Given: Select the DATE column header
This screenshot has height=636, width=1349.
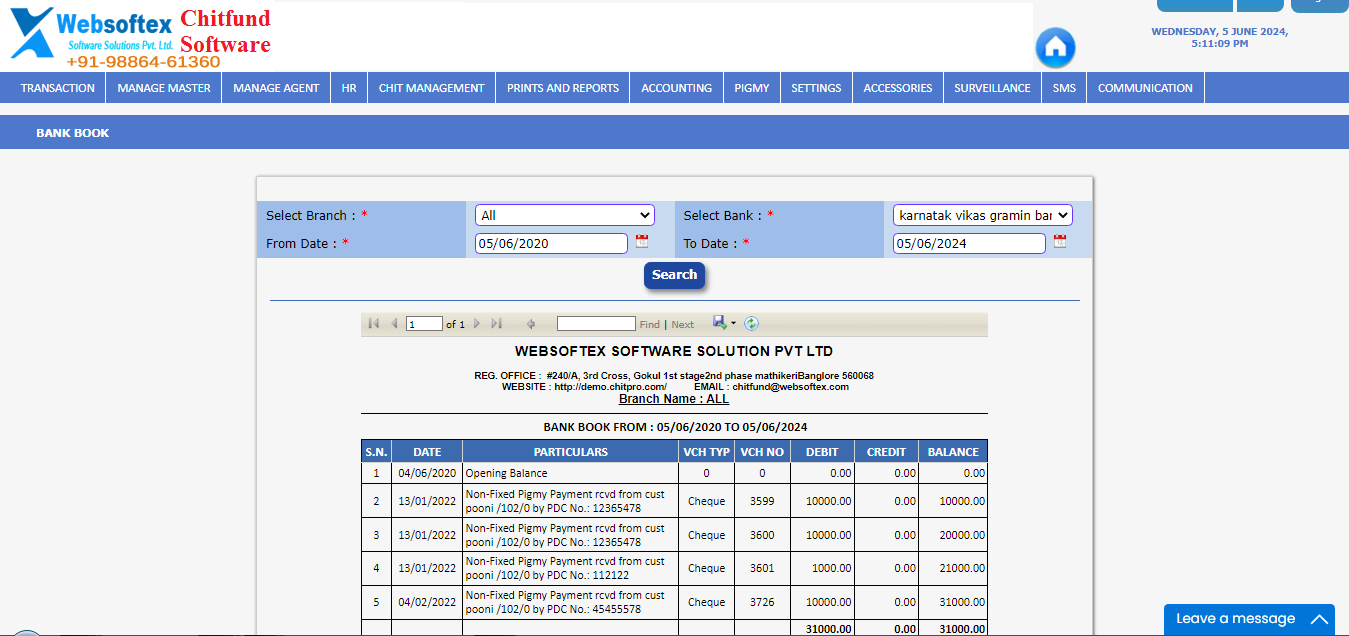Looking at the screenshot, I should tap(427, 452).
